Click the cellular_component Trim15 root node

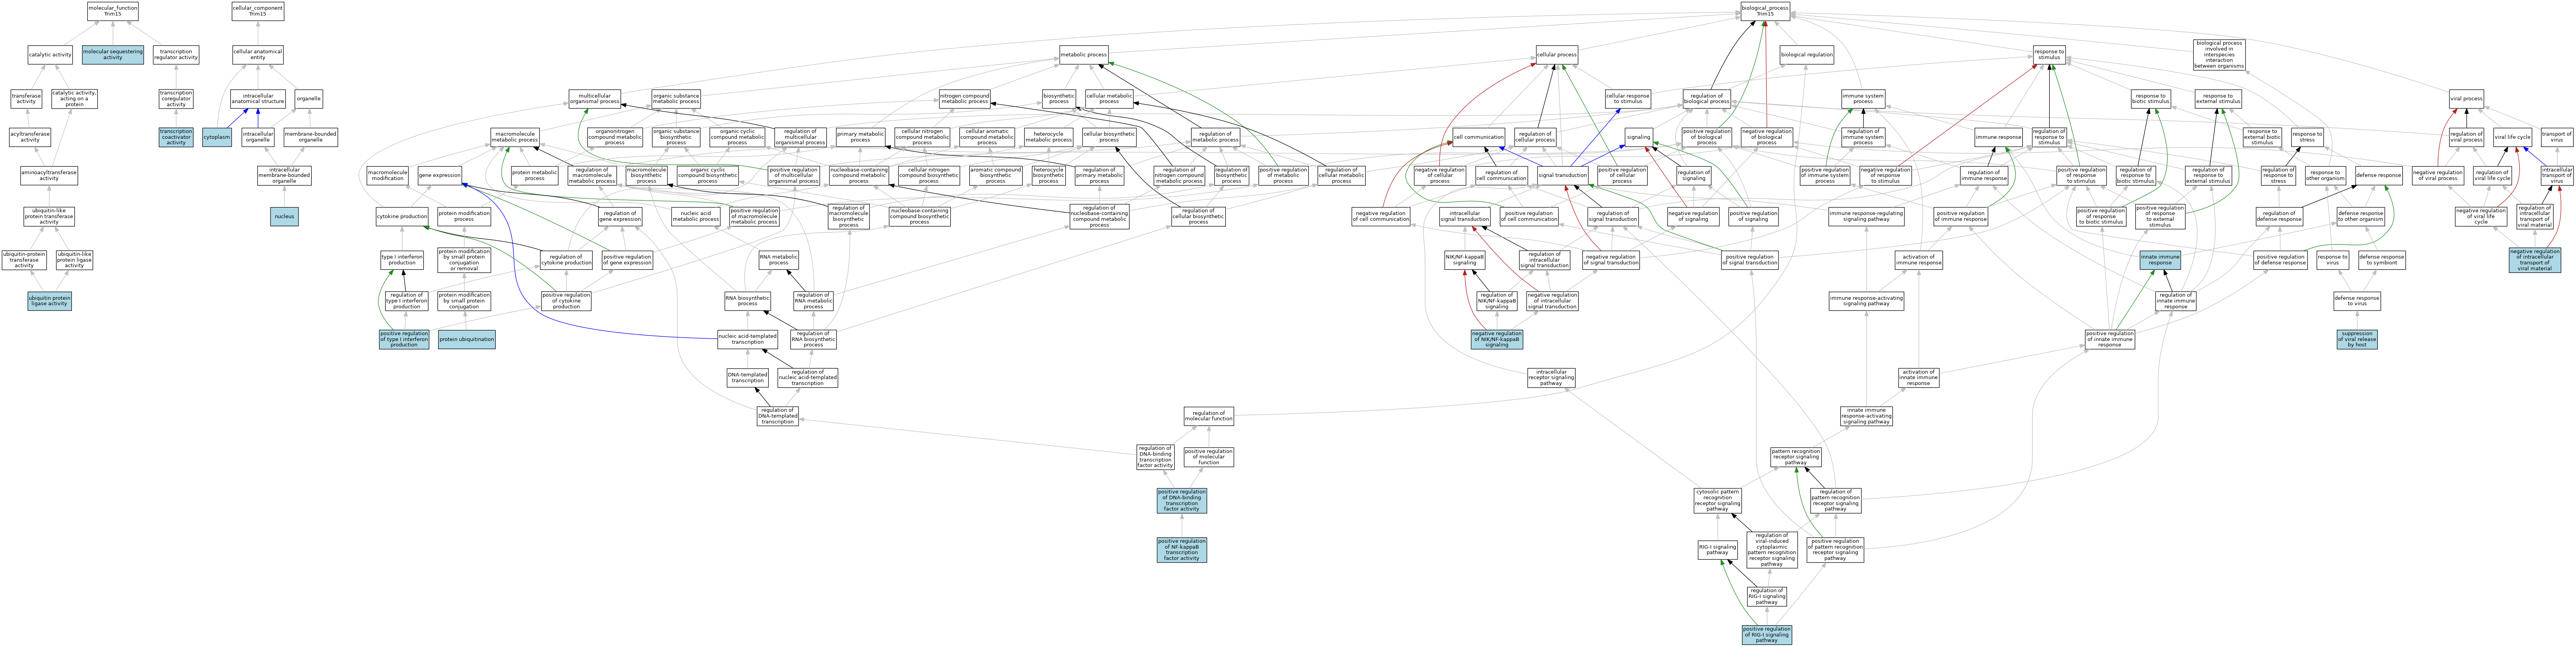coord(258,11)
